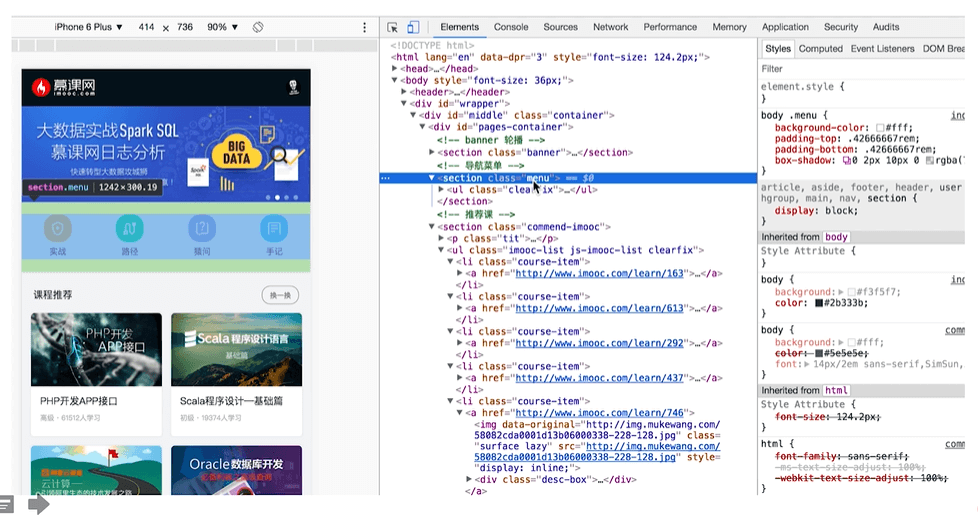Click the ellipsis beside selected section row
978x518 pixels.
pos(385,178)
